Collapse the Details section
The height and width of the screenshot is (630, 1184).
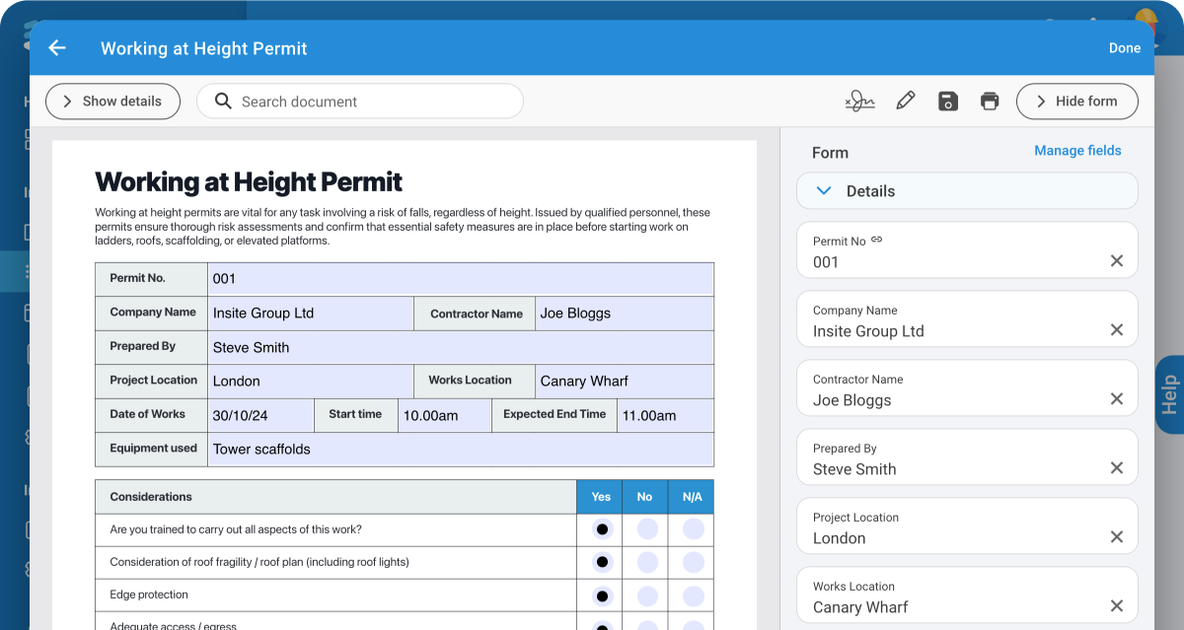824,190
